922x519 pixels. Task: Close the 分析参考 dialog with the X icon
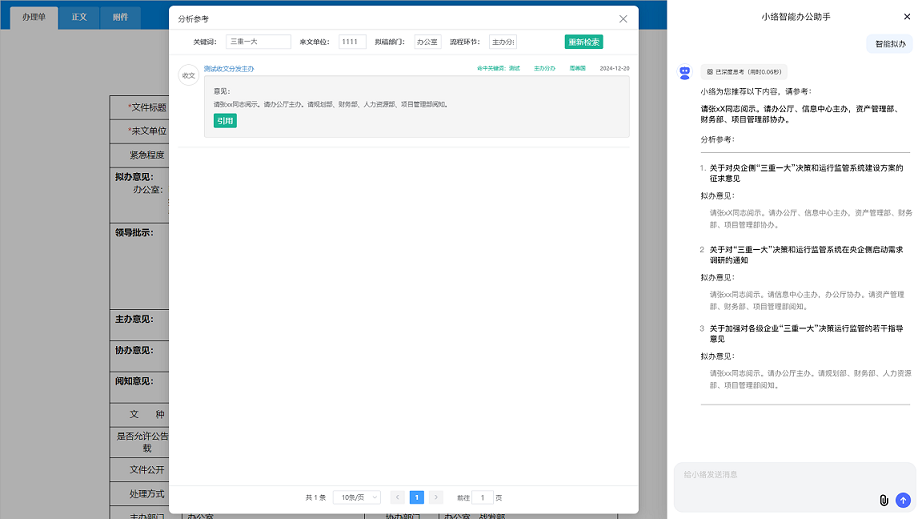(x=623, y=19)
